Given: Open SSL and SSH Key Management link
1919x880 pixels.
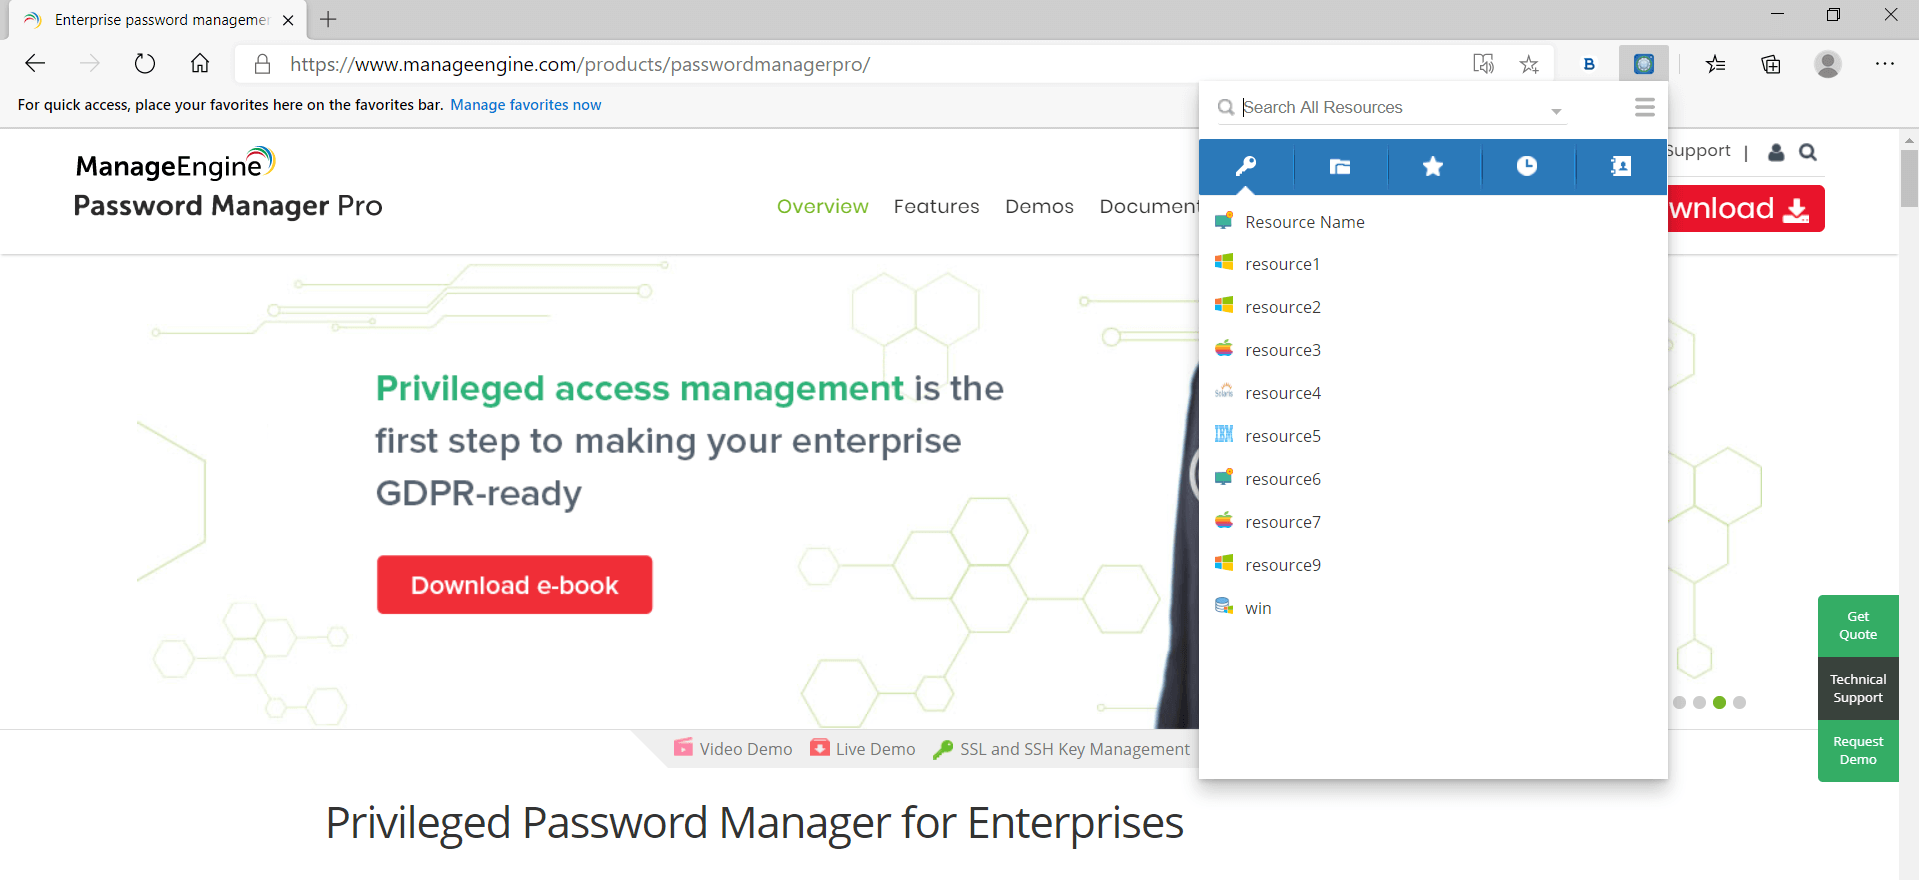Looking at the screenshot, I should pos(1061,749).
